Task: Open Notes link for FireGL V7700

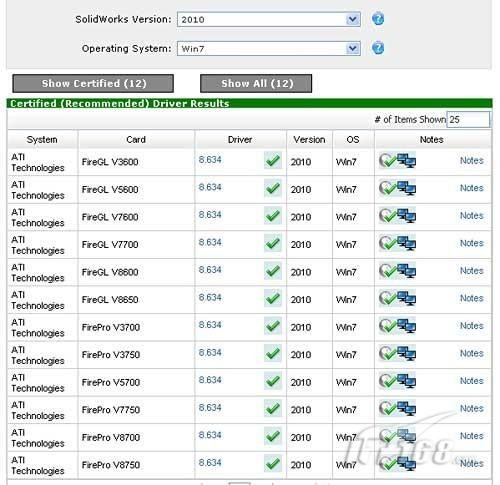Action: 472,243
